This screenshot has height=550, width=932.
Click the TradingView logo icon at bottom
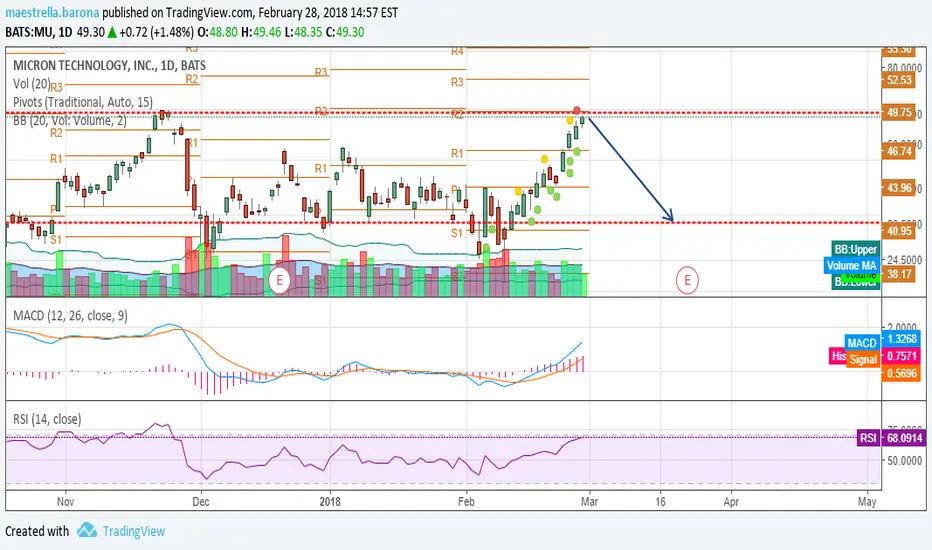tap(87, 530)
